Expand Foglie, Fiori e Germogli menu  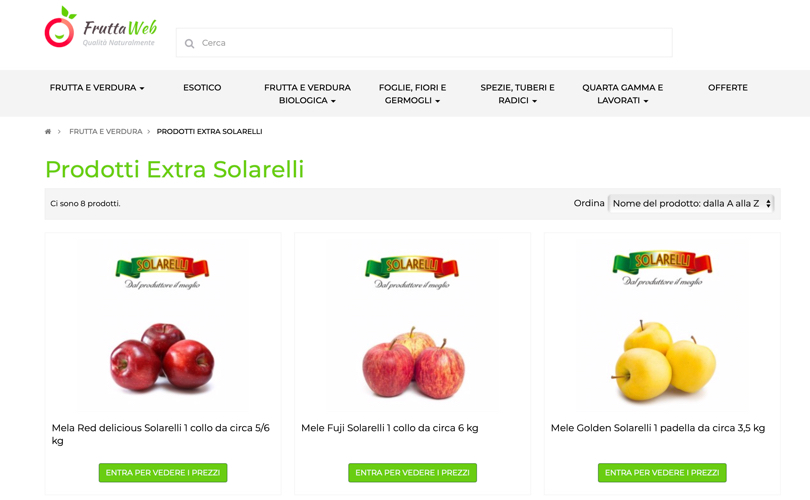click(x=412, y=94)
